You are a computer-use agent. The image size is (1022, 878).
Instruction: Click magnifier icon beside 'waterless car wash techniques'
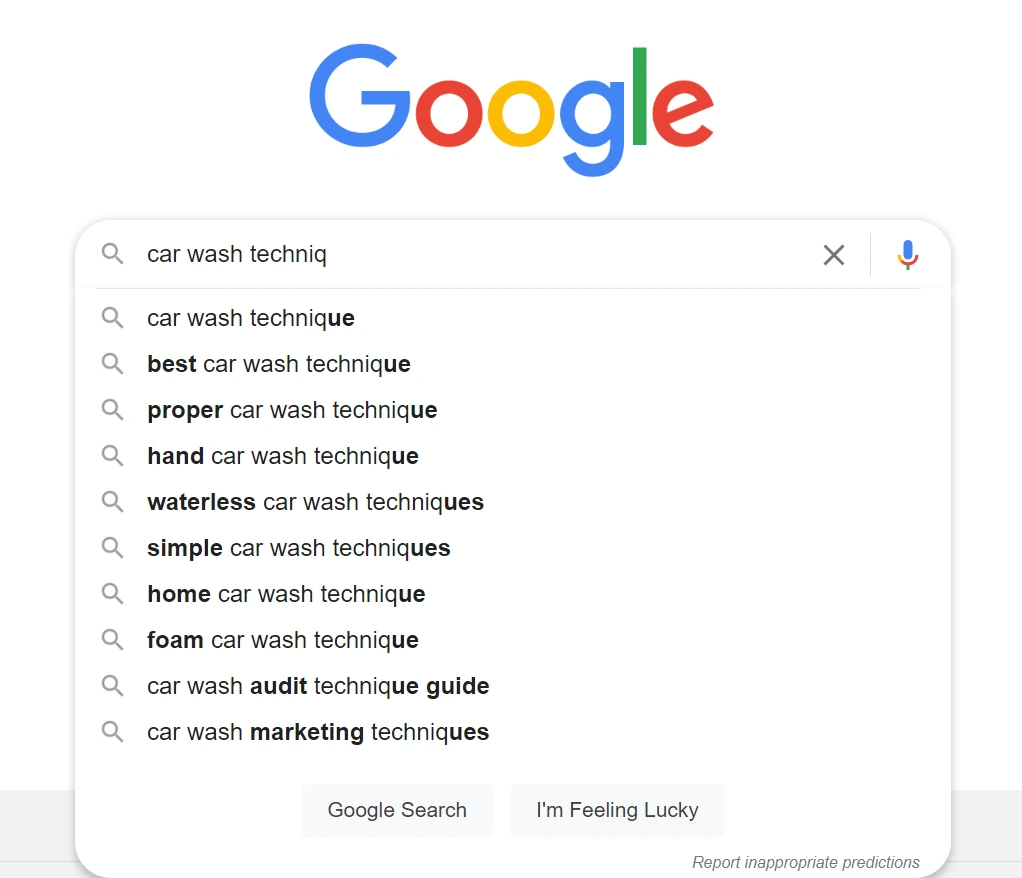coord(112,502)
